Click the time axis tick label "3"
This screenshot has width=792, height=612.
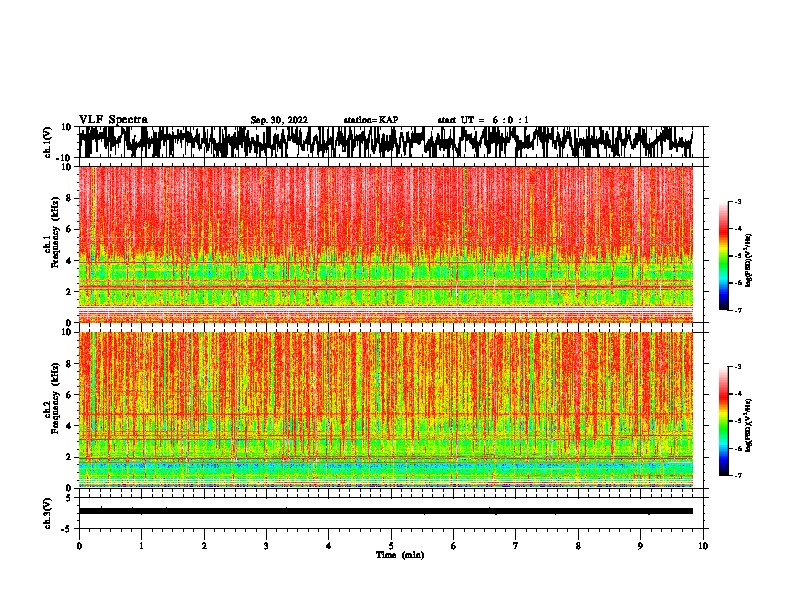point(266,546)
